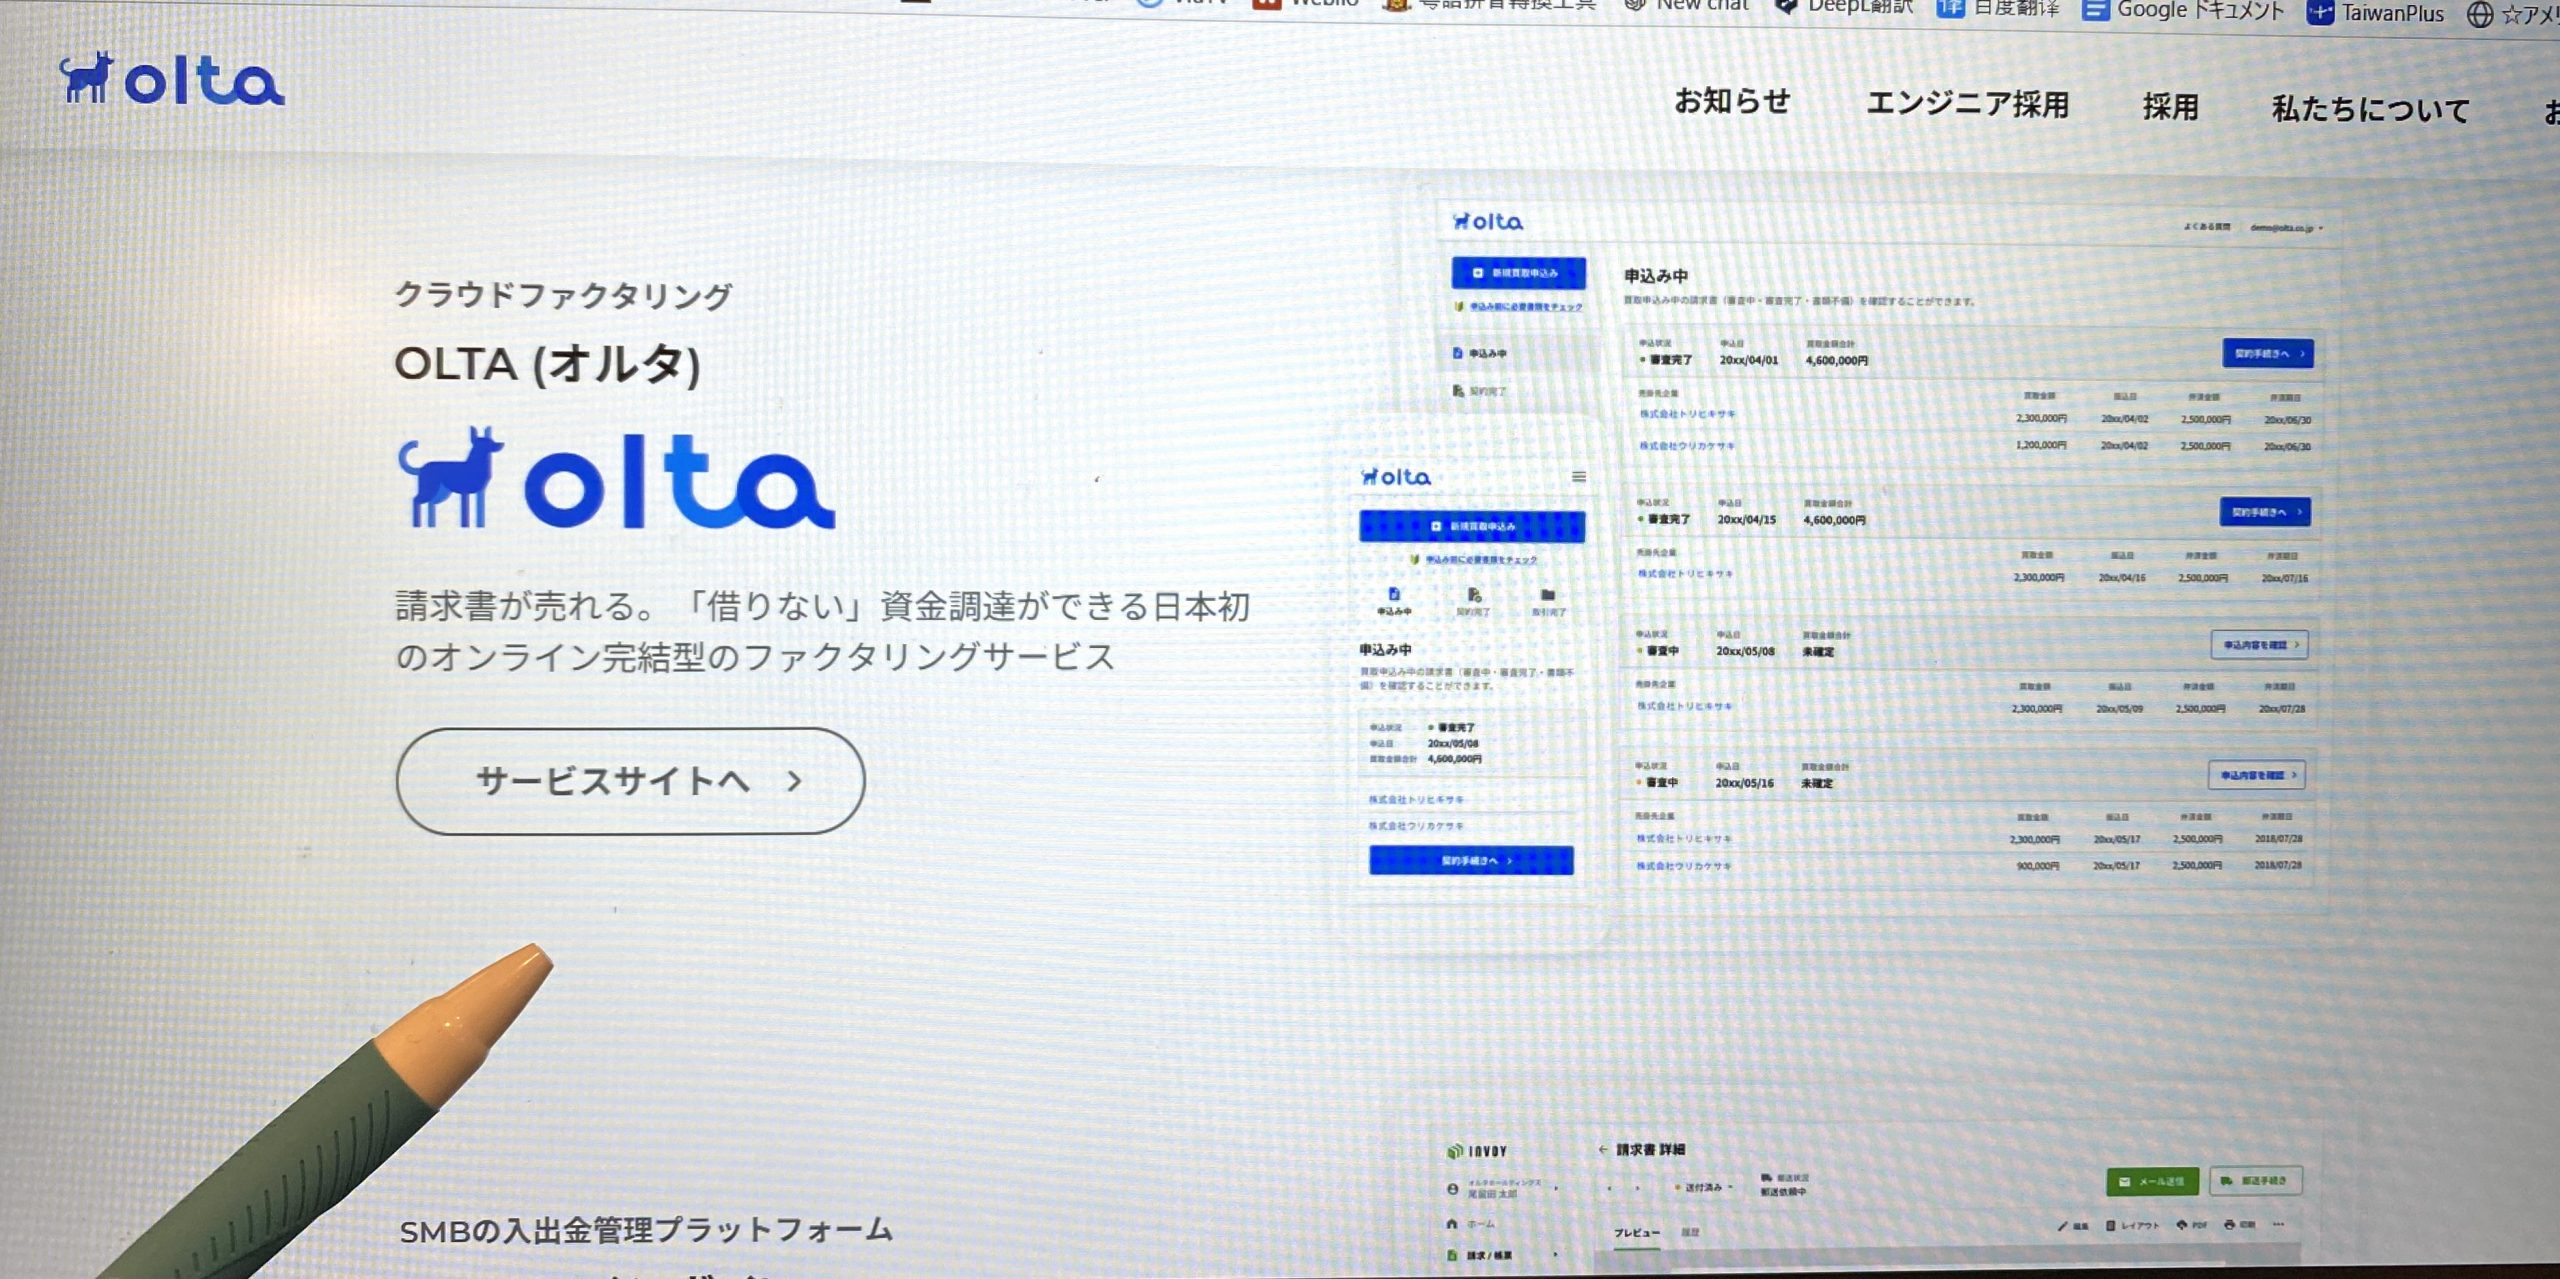Click the ホーム home icon in the INVOY sidebar
The height and width of the screenshot is (1279, 2560).
point(1452,1224)
